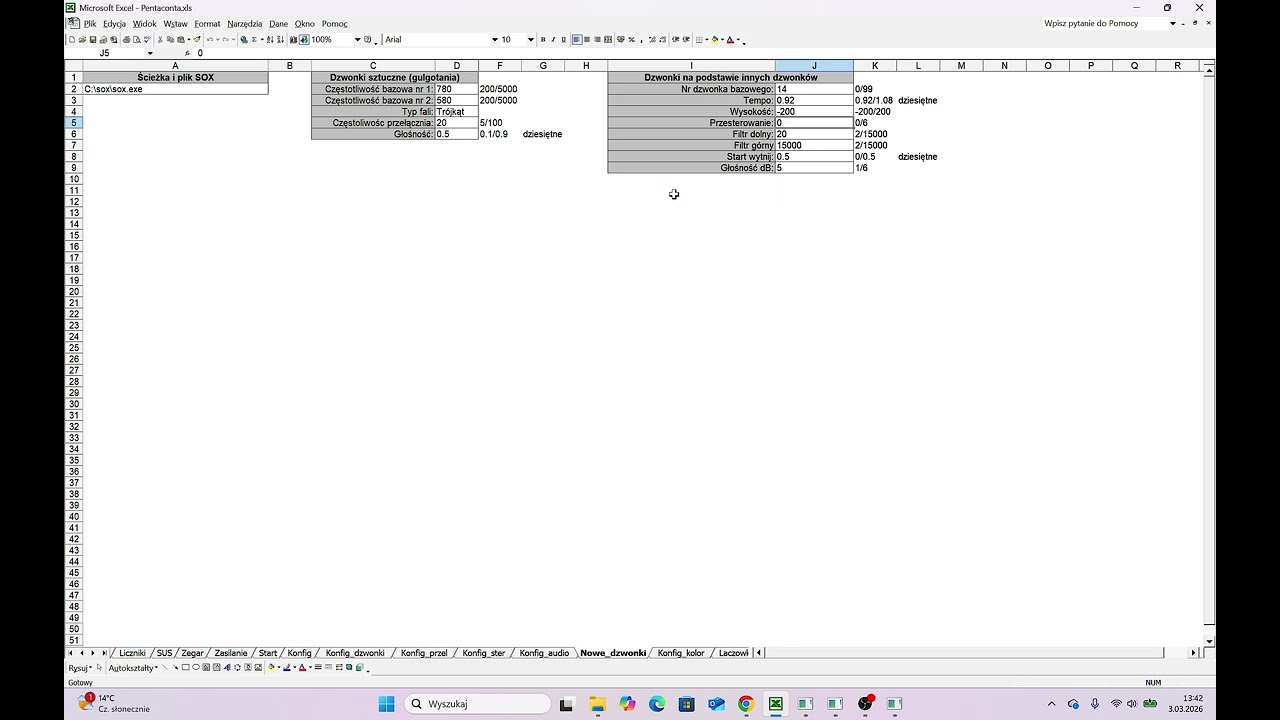Screen dimensions: 1280x720
Task: Go to last sheet tab navigation arrow
Action: point(104,653)
